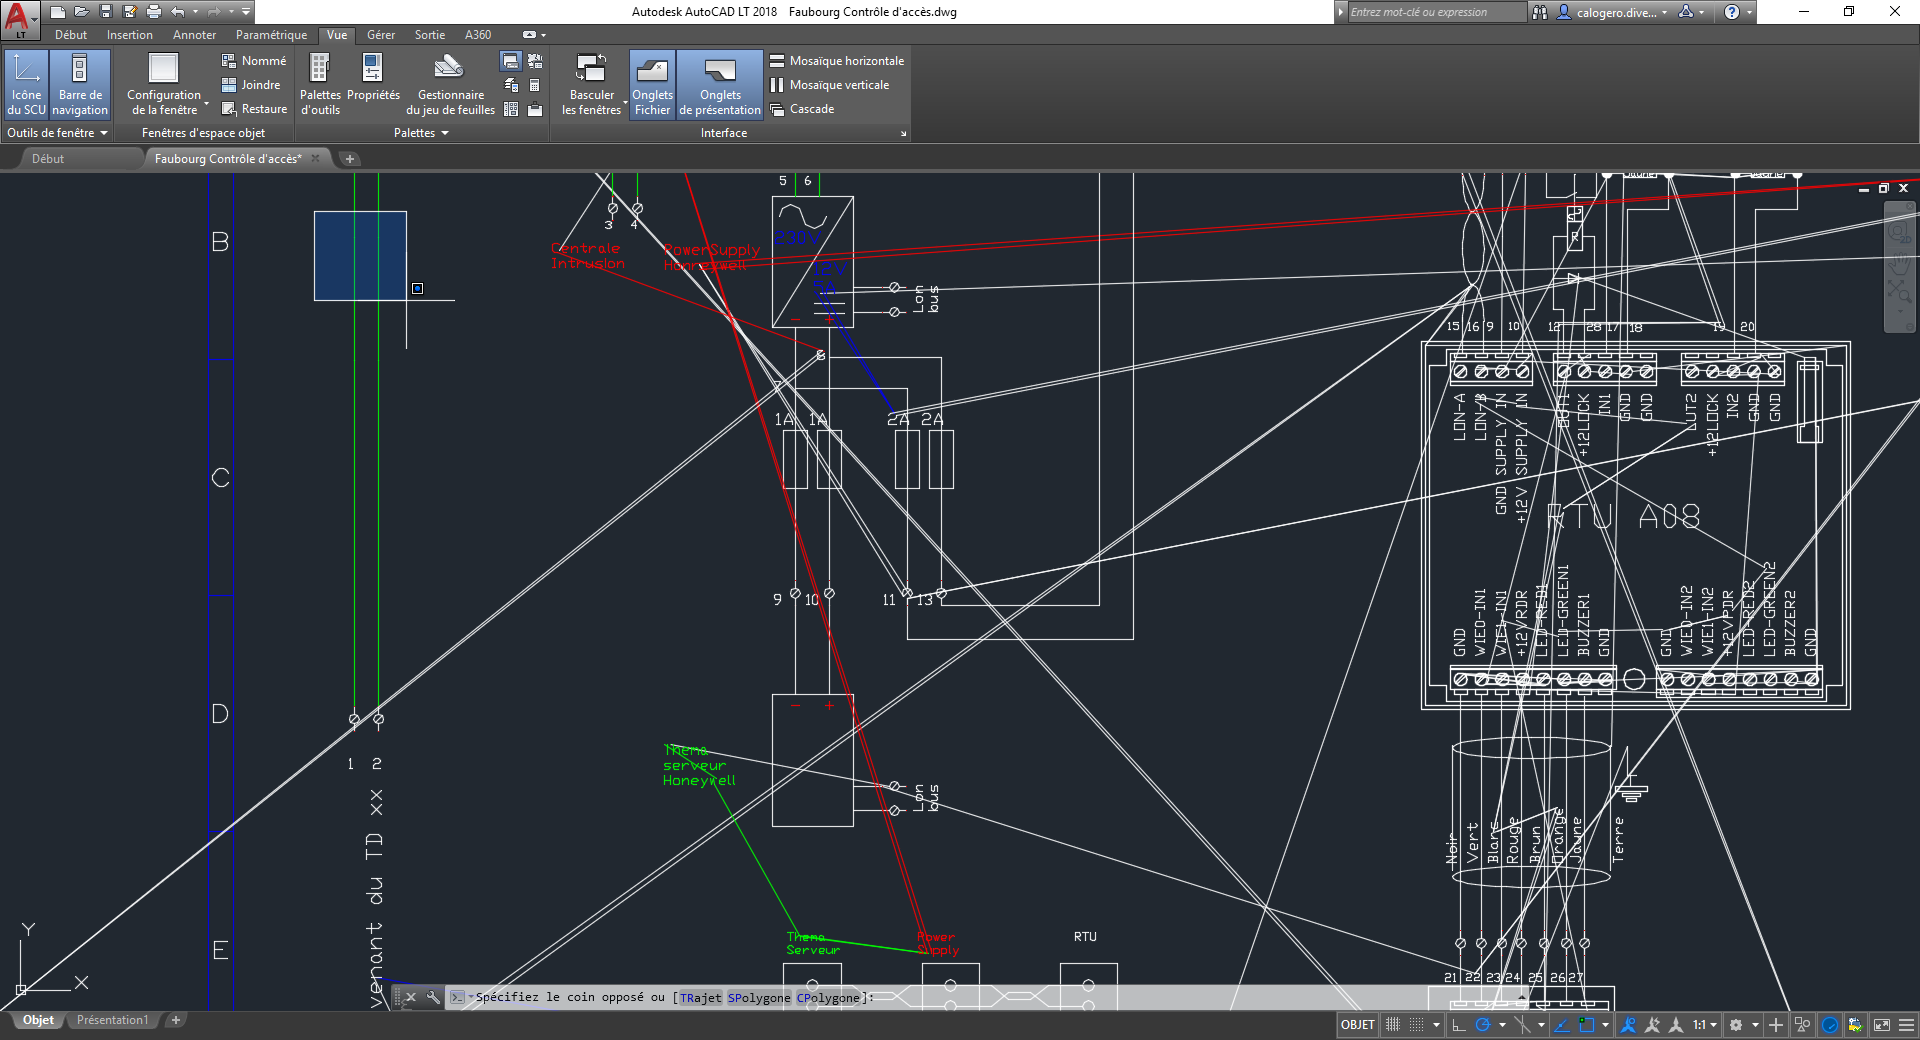Click the Restaure viewport button

pyautogui.click(x=254, y=109)
